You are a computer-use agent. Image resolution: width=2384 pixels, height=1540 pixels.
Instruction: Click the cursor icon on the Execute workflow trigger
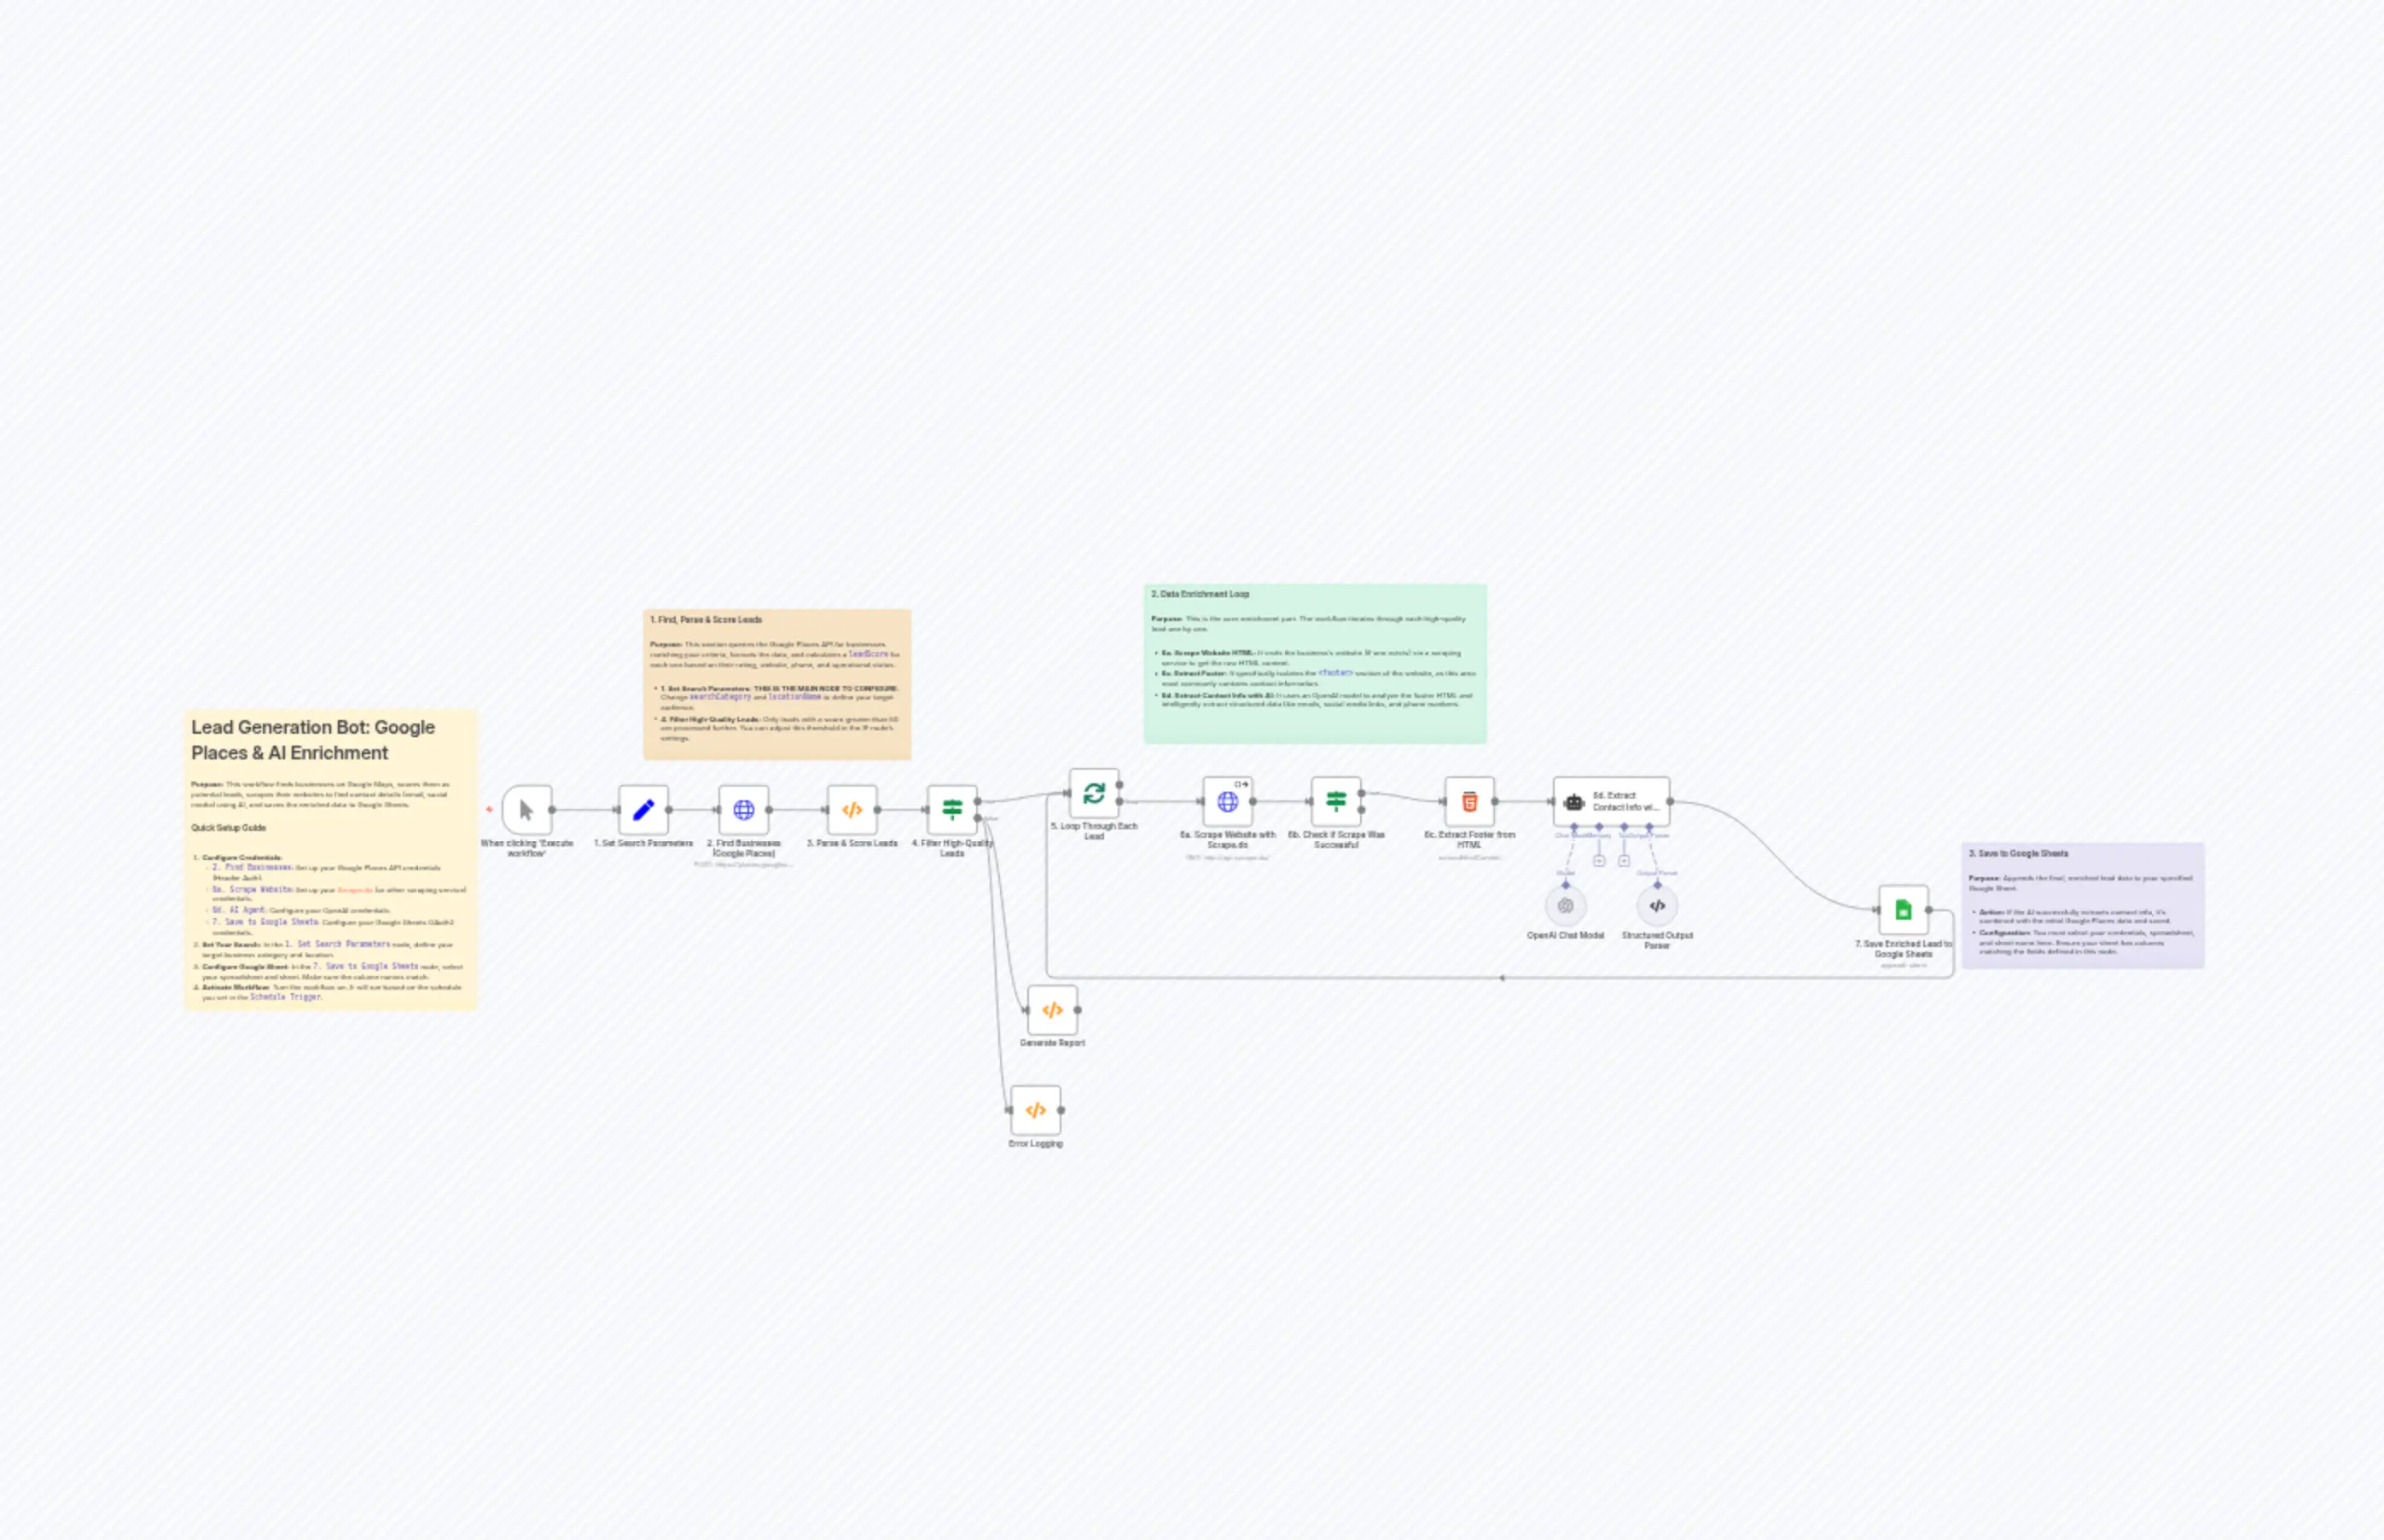526,810
